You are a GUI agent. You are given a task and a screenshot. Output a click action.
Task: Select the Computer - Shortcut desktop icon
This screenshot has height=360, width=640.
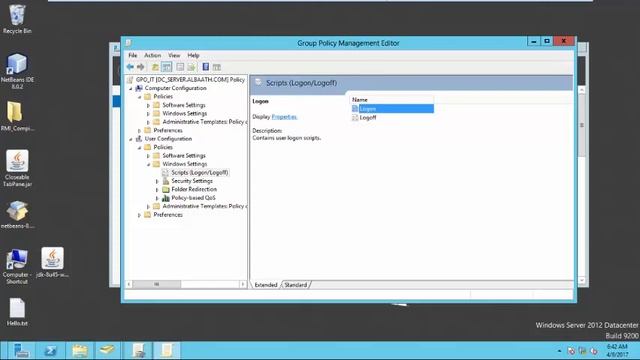[17, 267]
